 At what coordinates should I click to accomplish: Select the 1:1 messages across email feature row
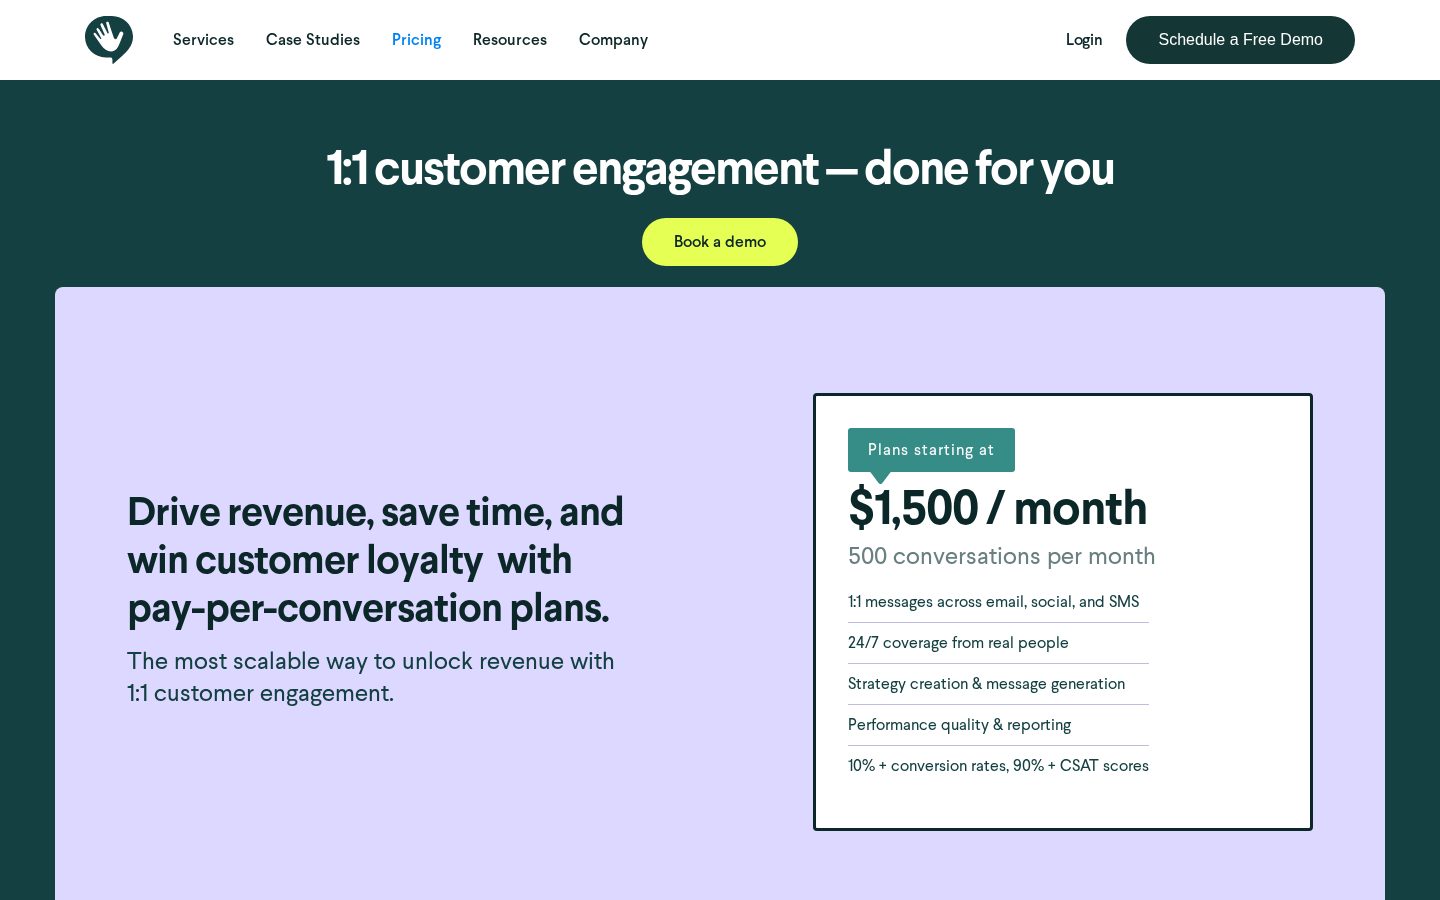(998, 602)
